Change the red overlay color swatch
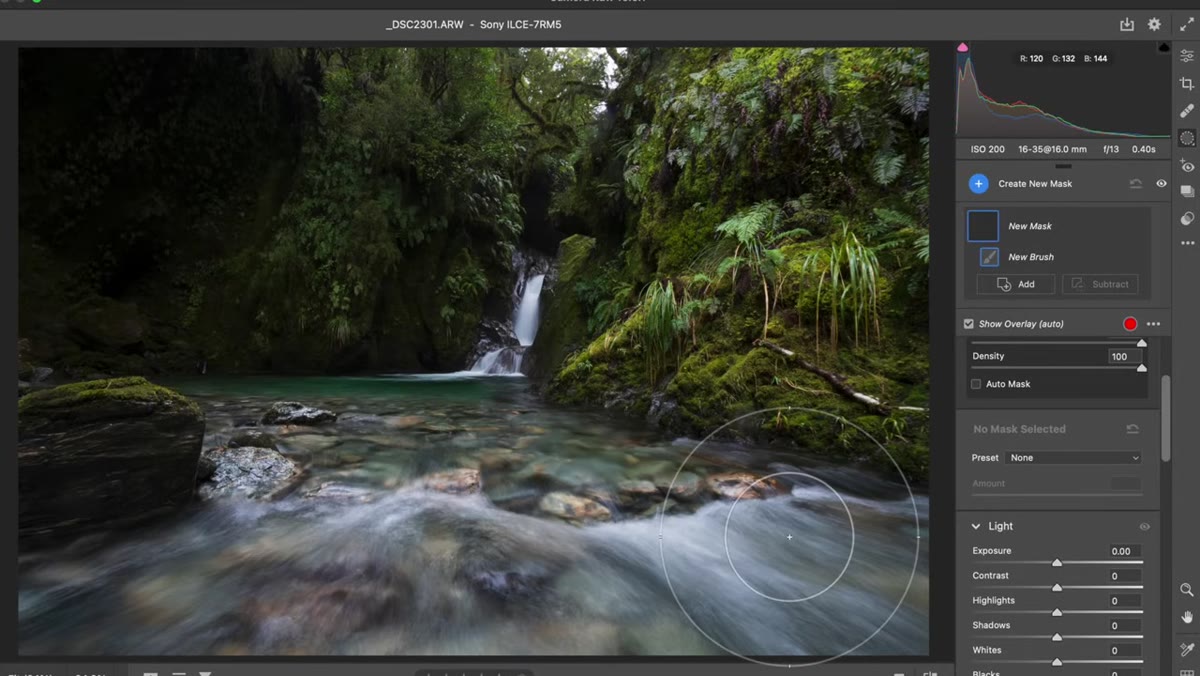Image resolution: width=1200 pixels, height=676 pixels. [1130, 324]
